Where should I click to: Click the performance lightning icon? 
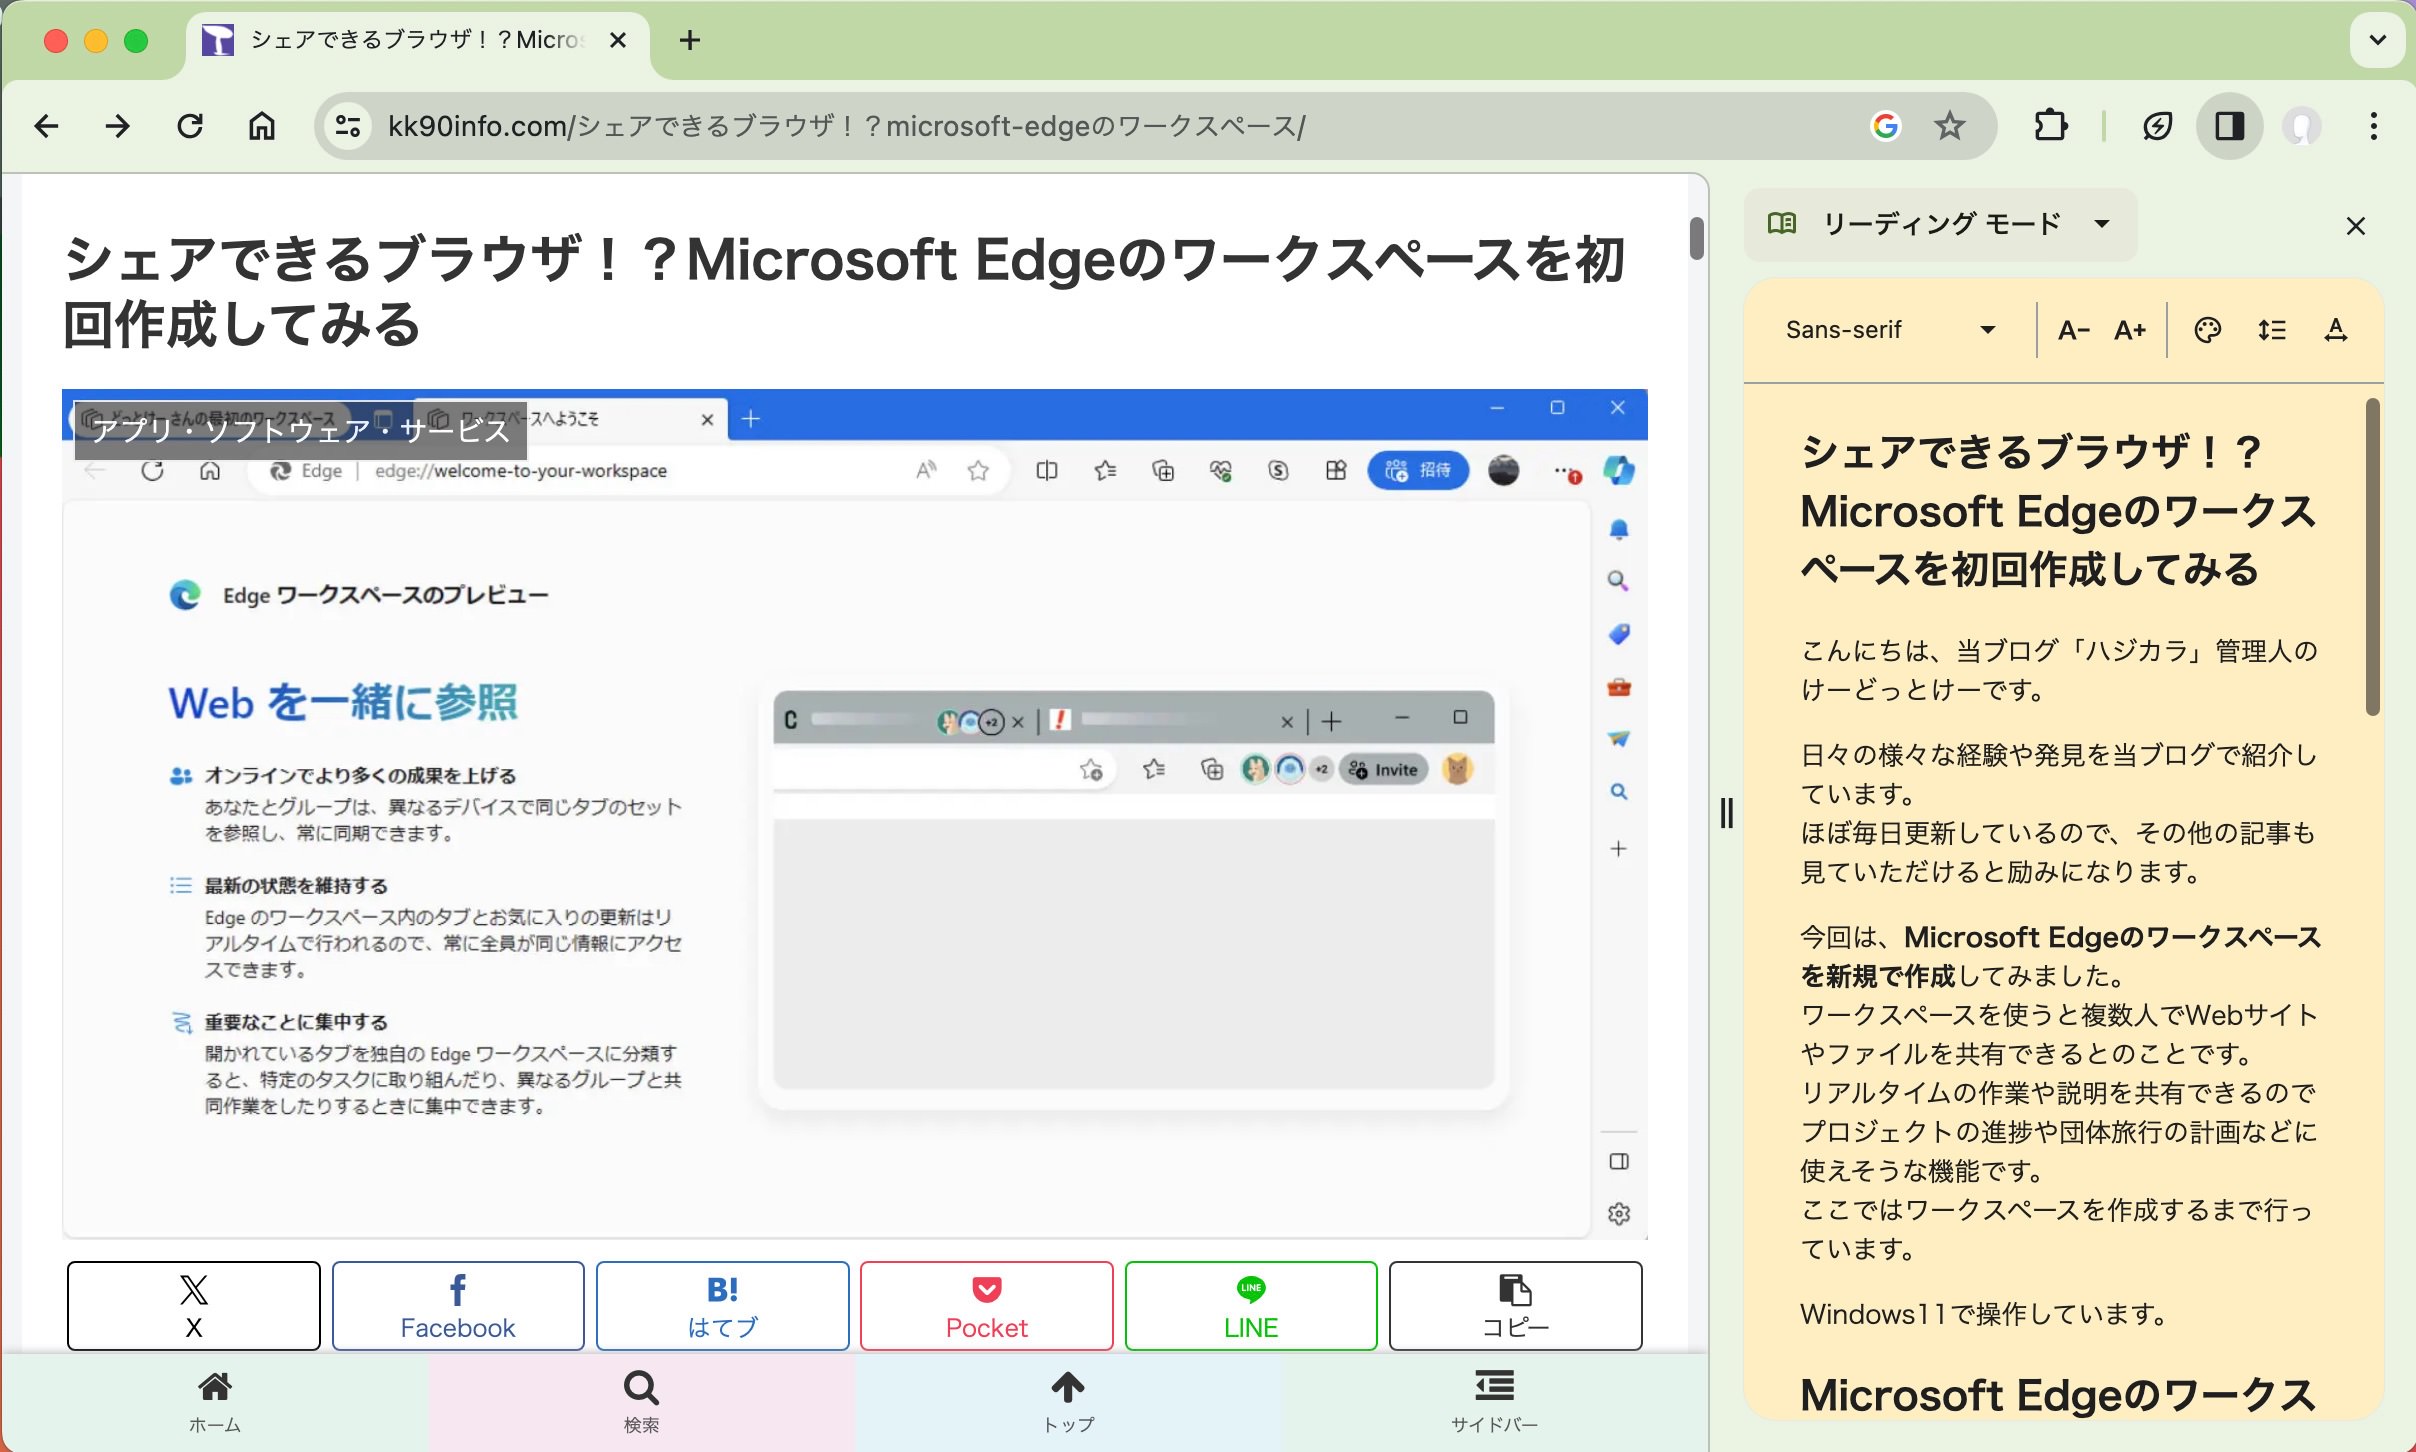pos(2157,126)
